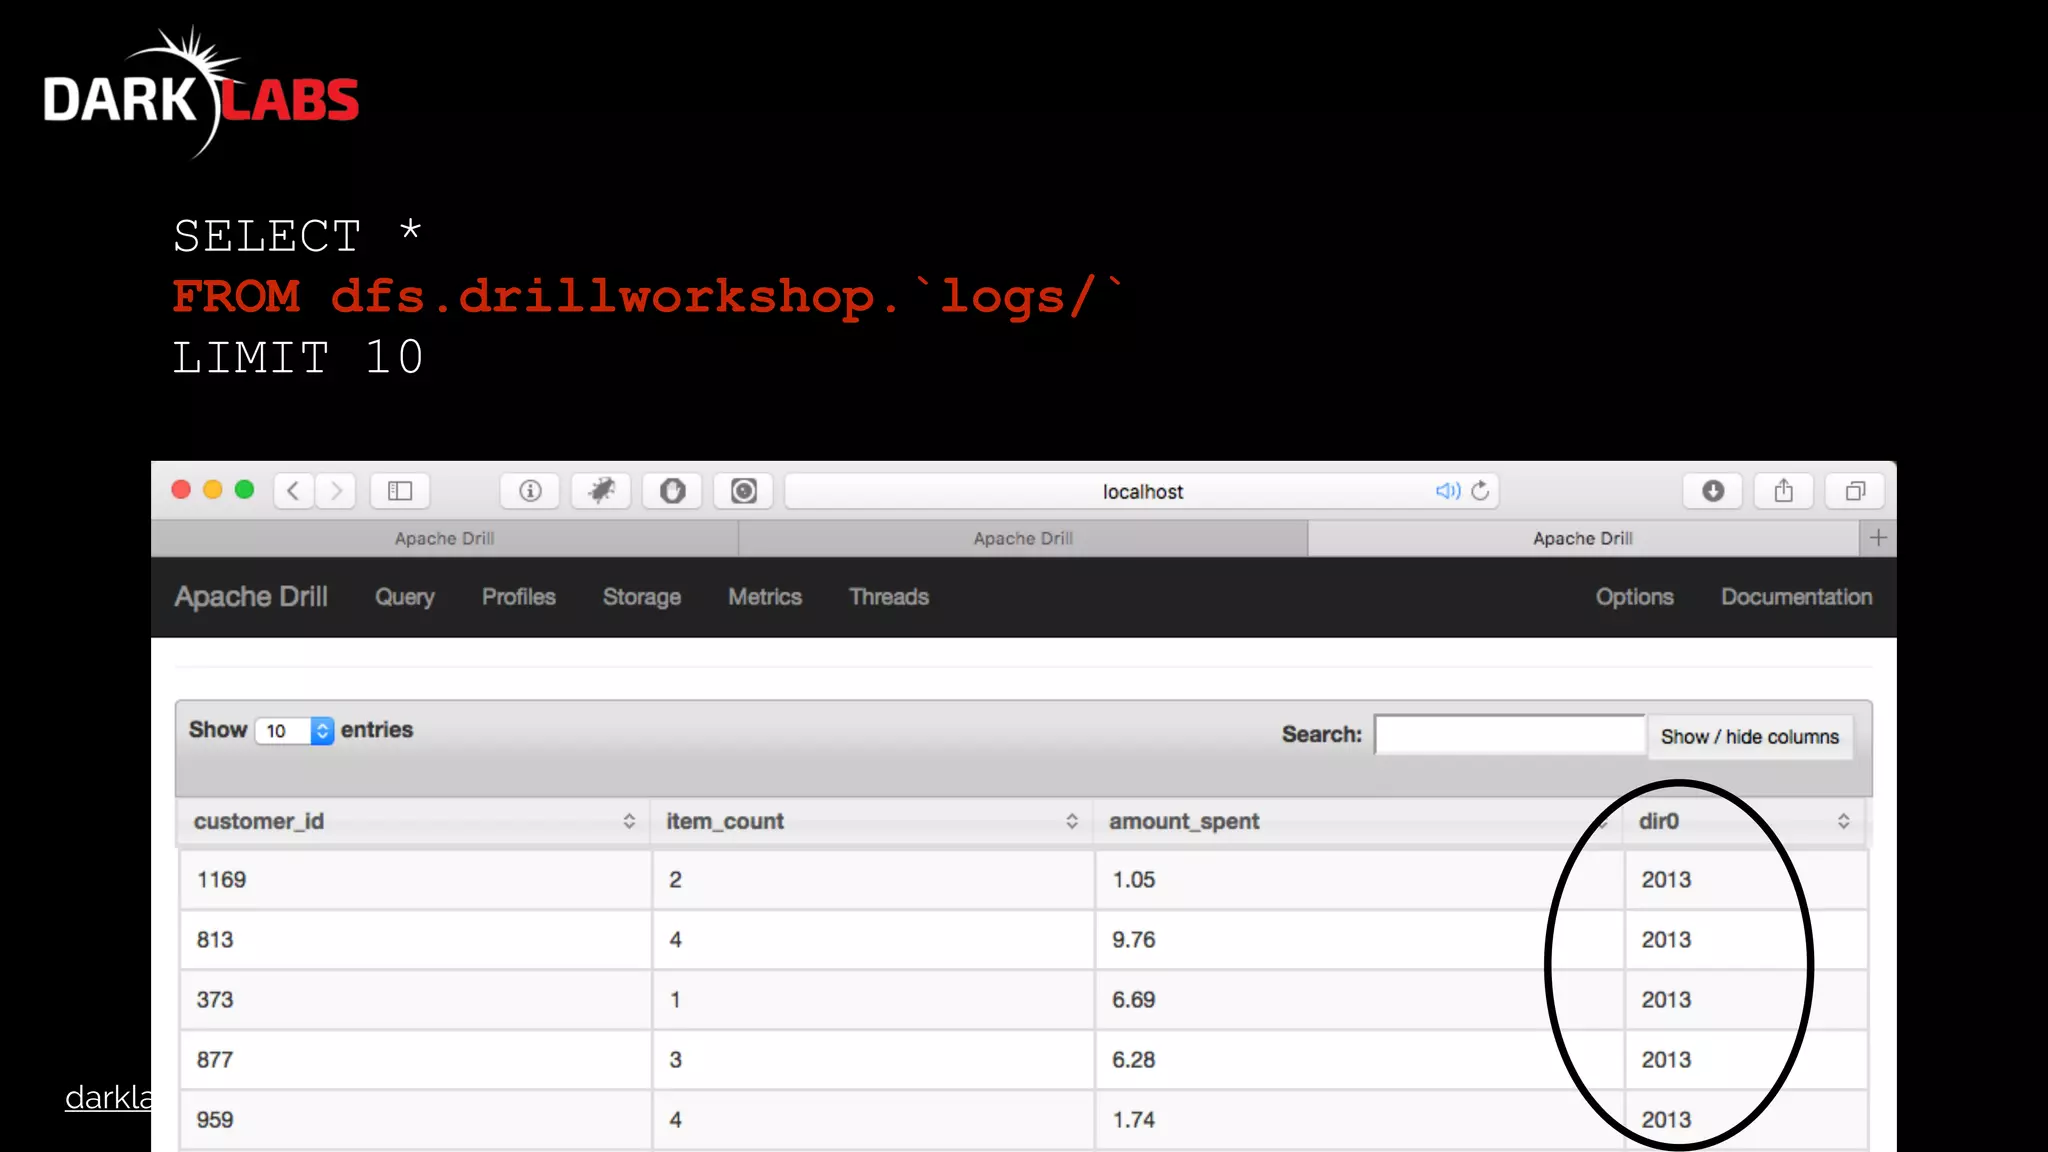Click dir0 value in row 813
Screen dimensions: 2048x1152
tap(1666, 940)
